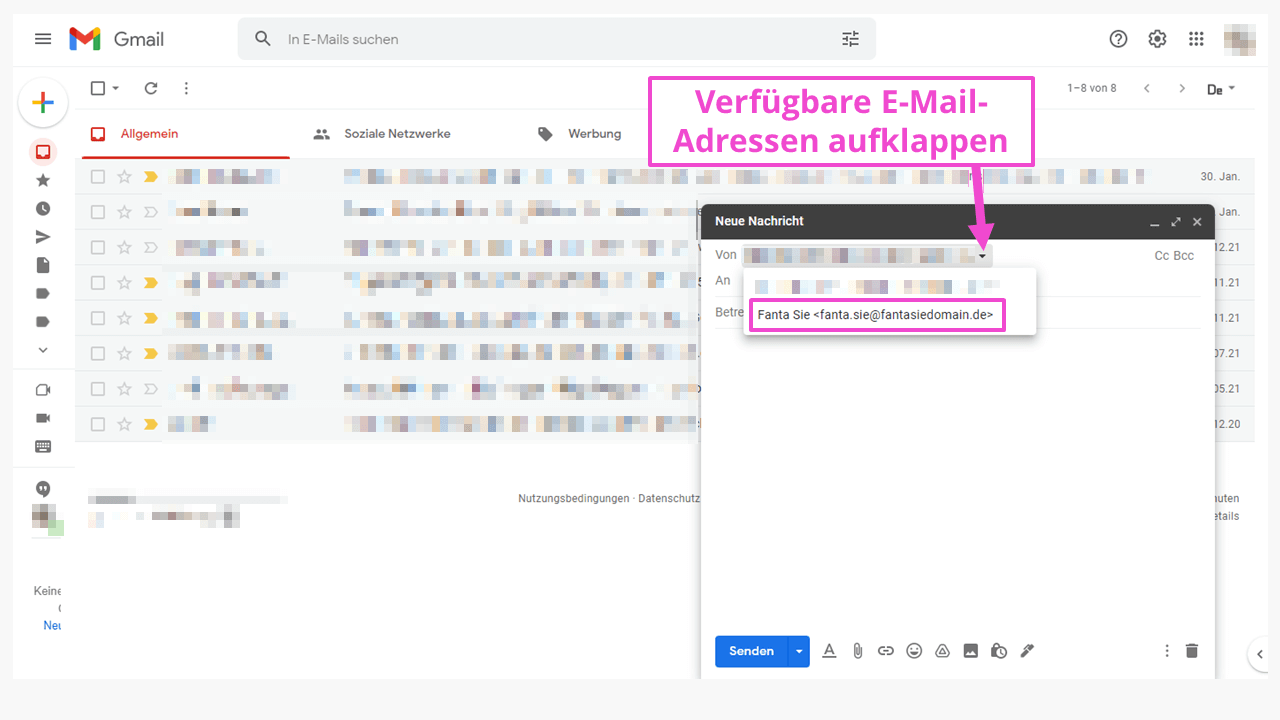The height and width of the screenshot is (720, 1280).
Task: Click the attach files paperclip icon
Action: pyautogui.click(x=857, y=651)
